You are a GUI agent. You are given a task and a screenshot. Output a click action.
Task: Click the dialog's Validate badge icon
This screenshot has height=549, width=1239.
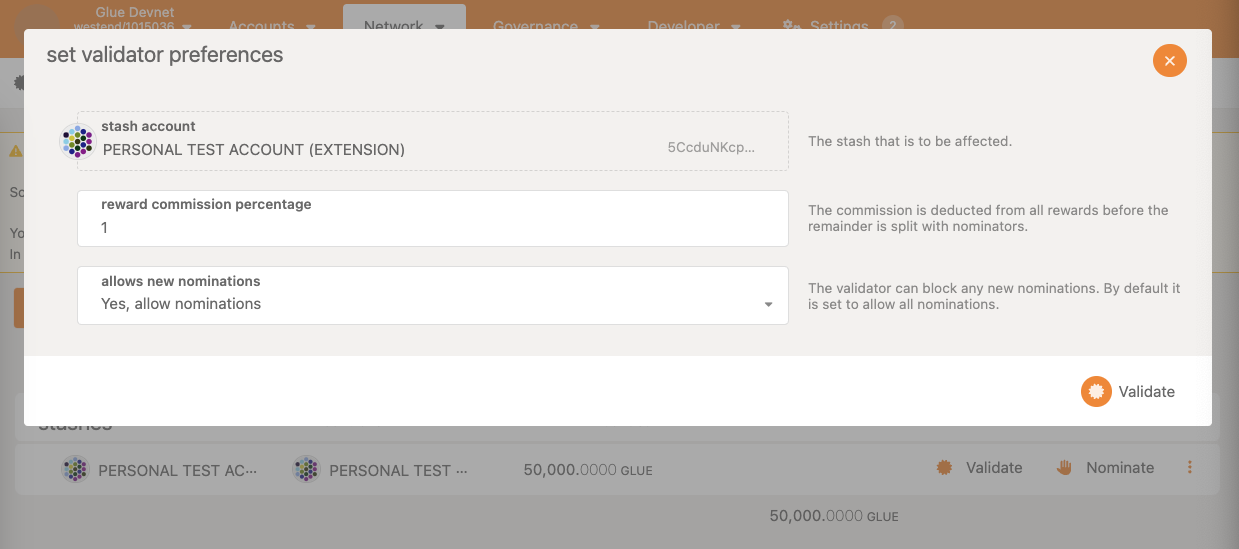(x=1096, y=391)
